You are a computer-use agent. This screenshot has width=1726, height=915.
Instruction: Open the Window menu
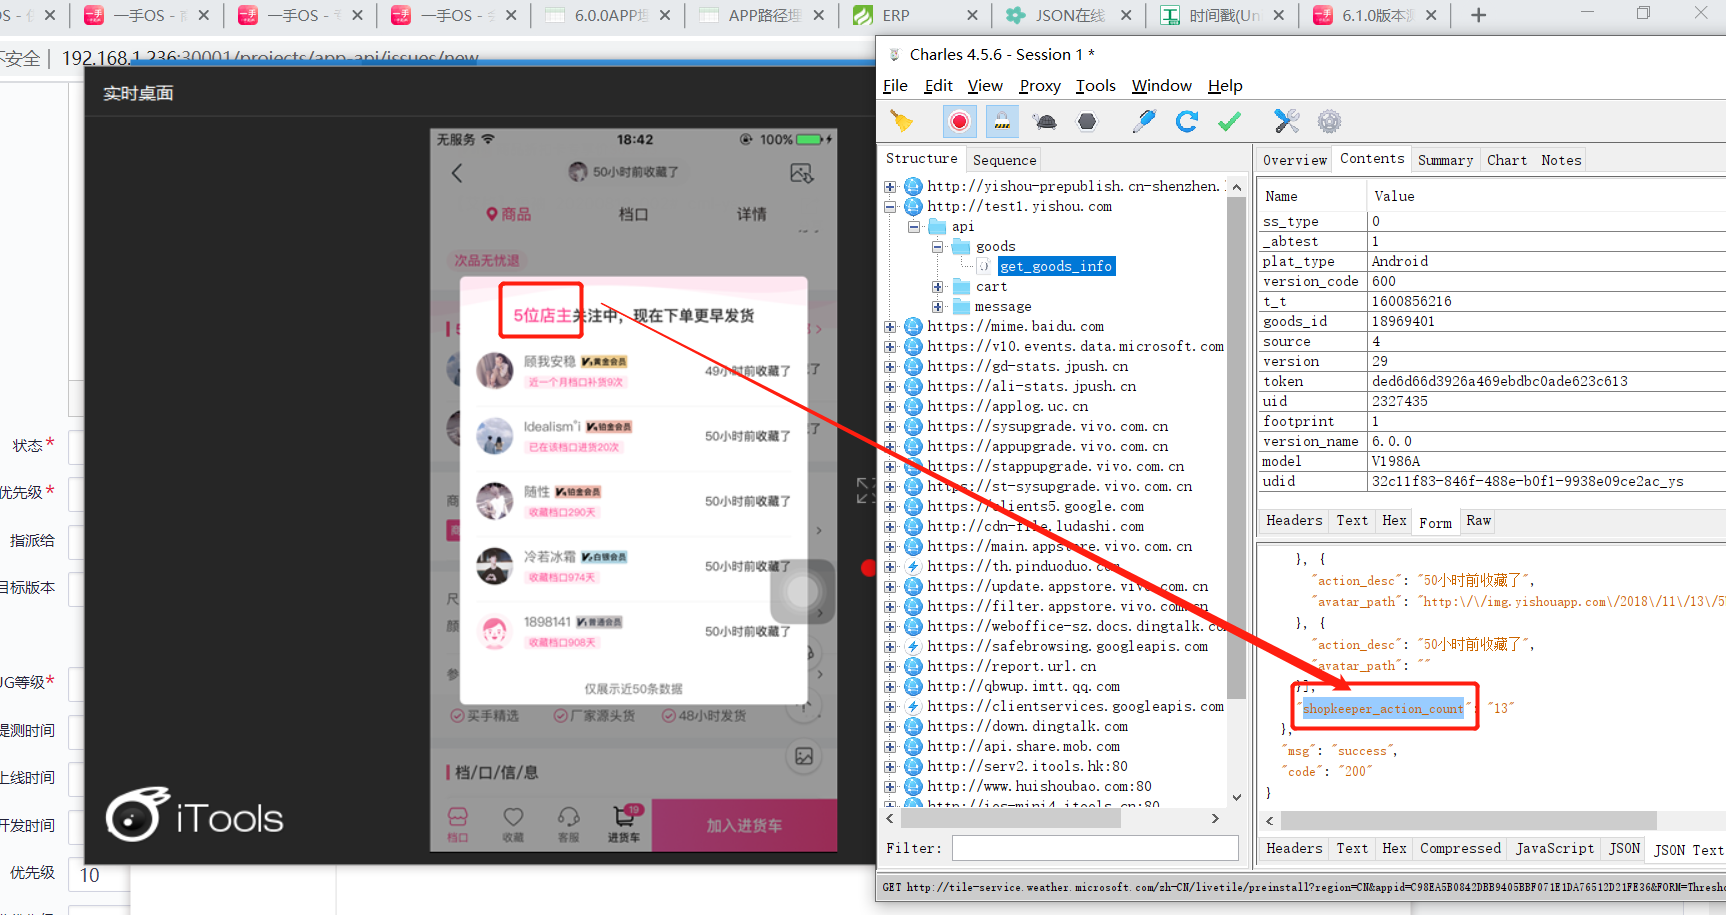tap(1161, 86)
